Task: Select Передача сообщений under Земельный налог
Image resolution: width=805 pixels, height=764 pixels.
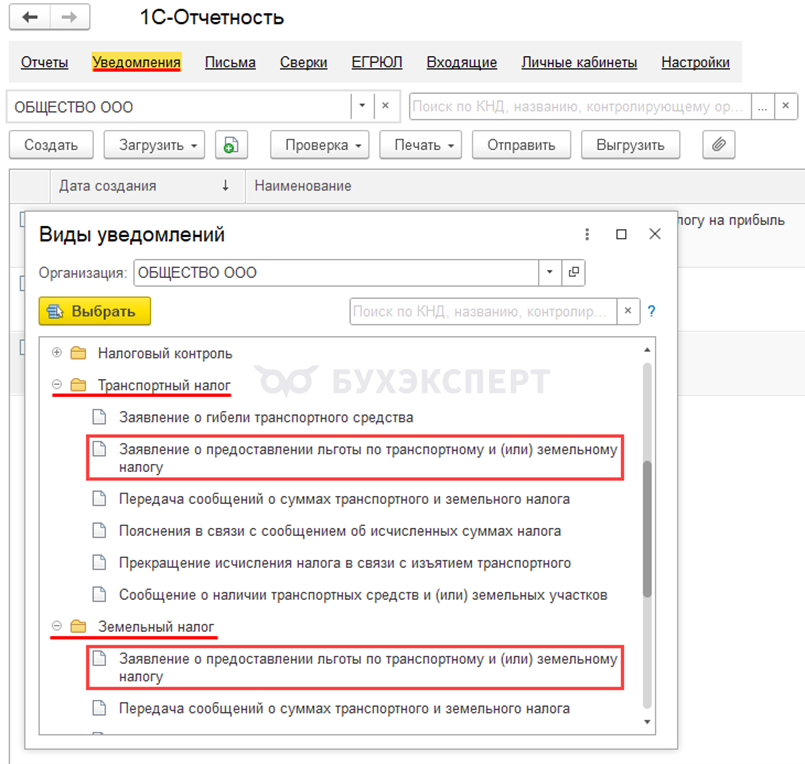Action: click(344, 708)
